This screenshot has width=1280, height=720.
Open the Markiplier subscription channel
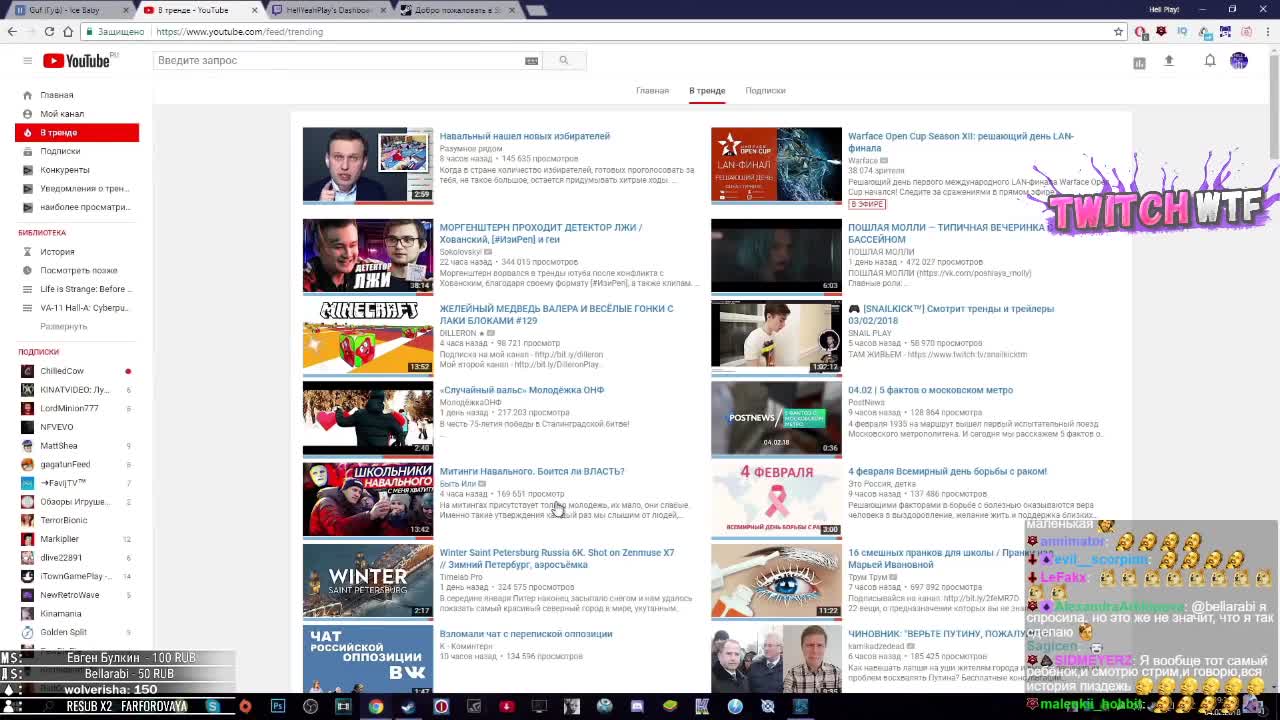click(x=59, y=539)
